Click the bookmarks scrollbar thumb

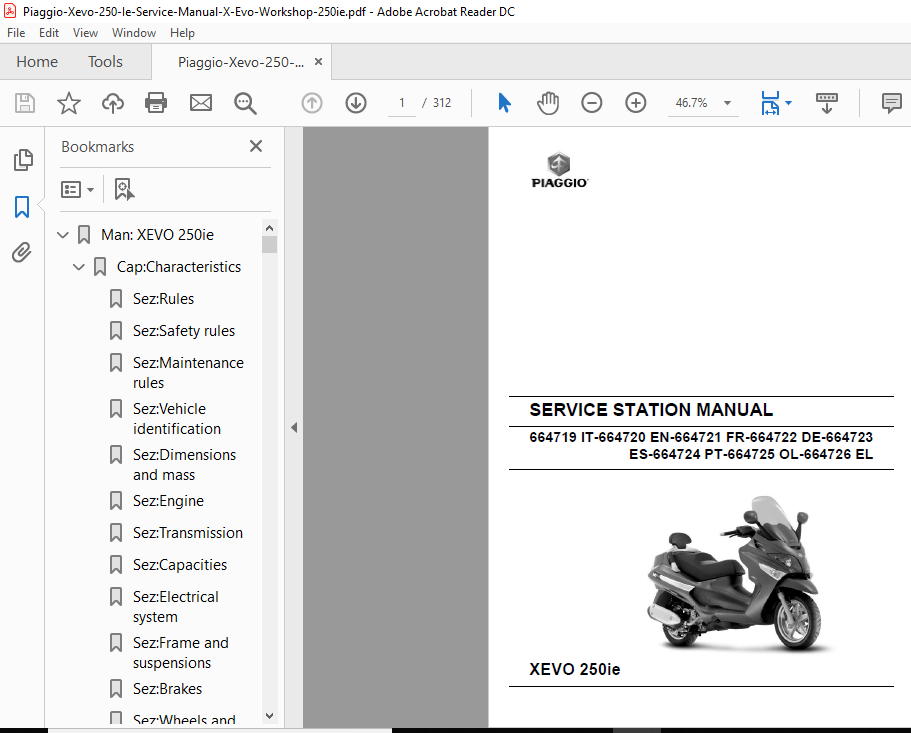pos(269,245)
